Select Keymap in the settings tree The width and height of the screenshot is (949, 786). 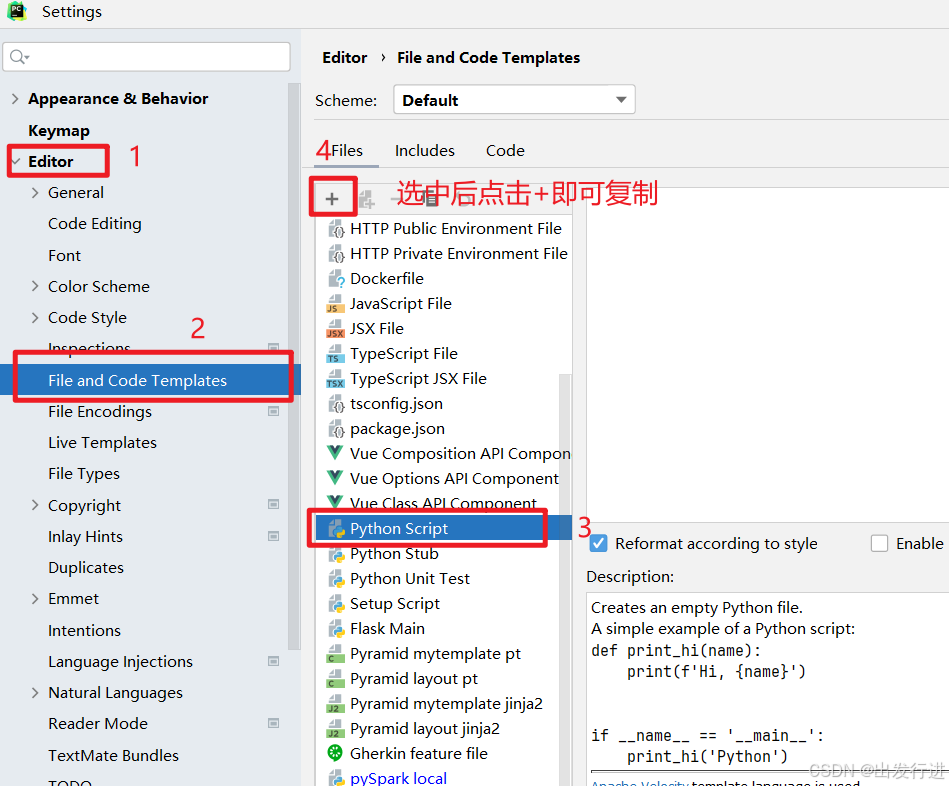(x=59, y=131)
